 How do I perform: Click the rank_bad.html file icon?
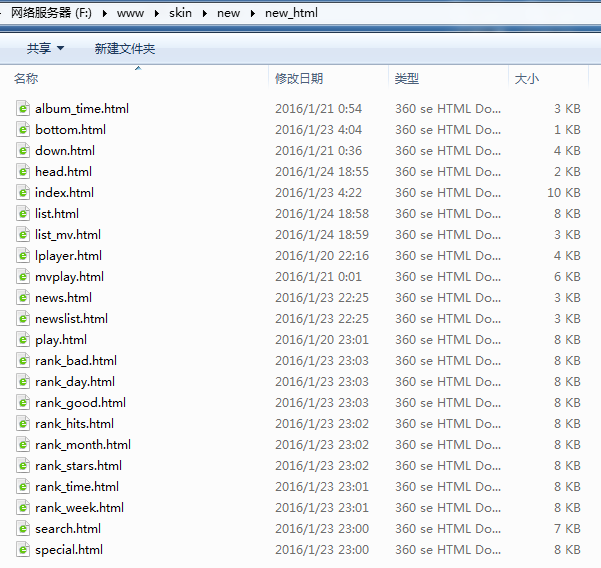pyautogui.click(x=23, y=361)
